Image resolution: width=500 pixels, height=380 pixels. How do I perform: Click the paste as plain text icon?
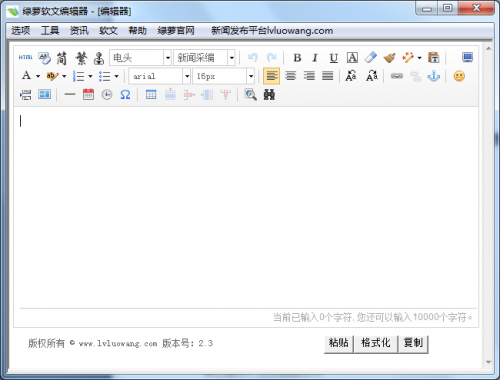click(433, 57)
